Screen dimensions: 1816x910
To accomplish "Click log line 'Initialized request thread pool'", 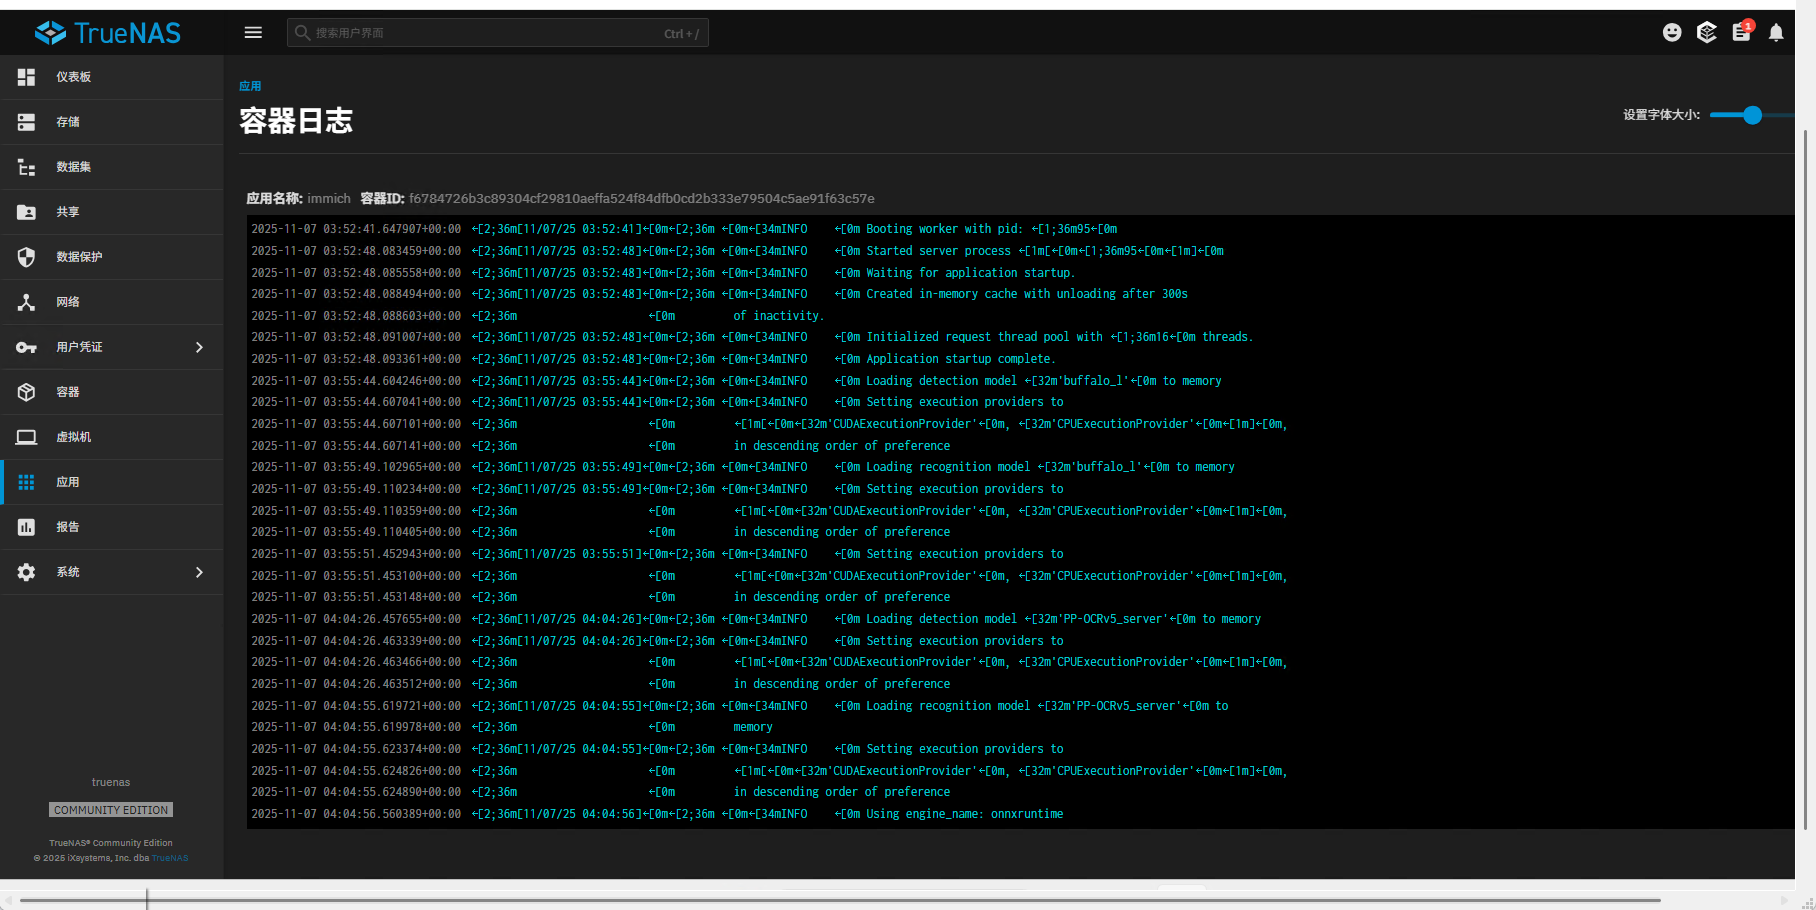I will point(752,337).
